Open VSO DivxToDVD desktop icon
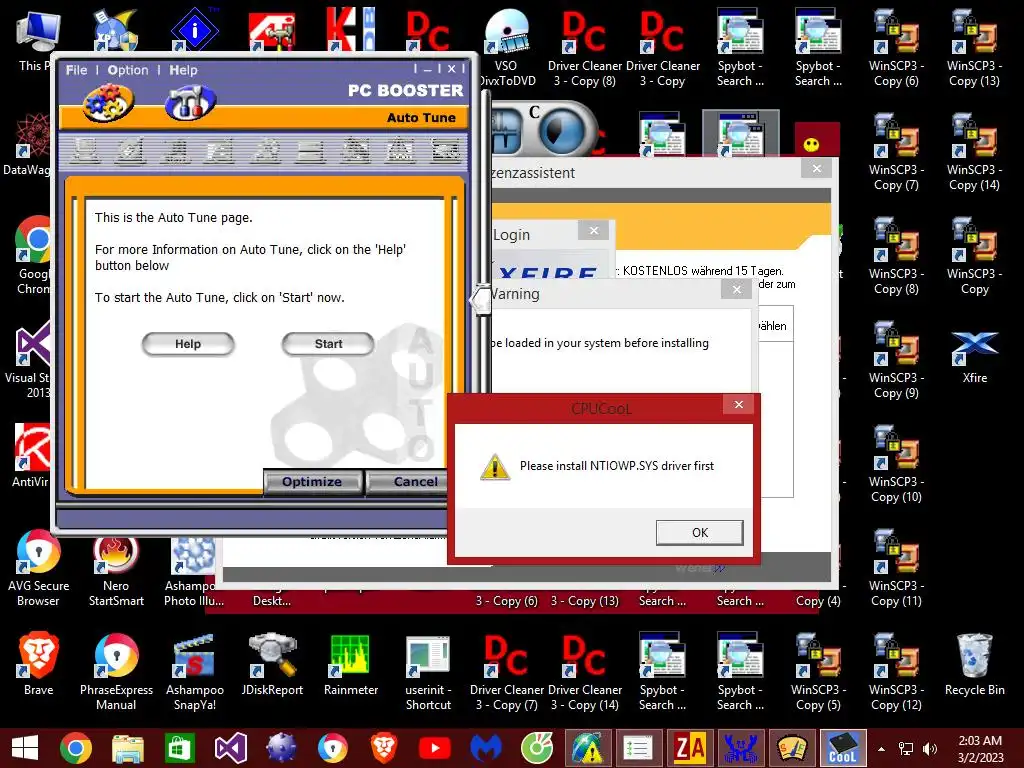The width and height of the screenshot is (1024, 768). (x=506, y=48)
